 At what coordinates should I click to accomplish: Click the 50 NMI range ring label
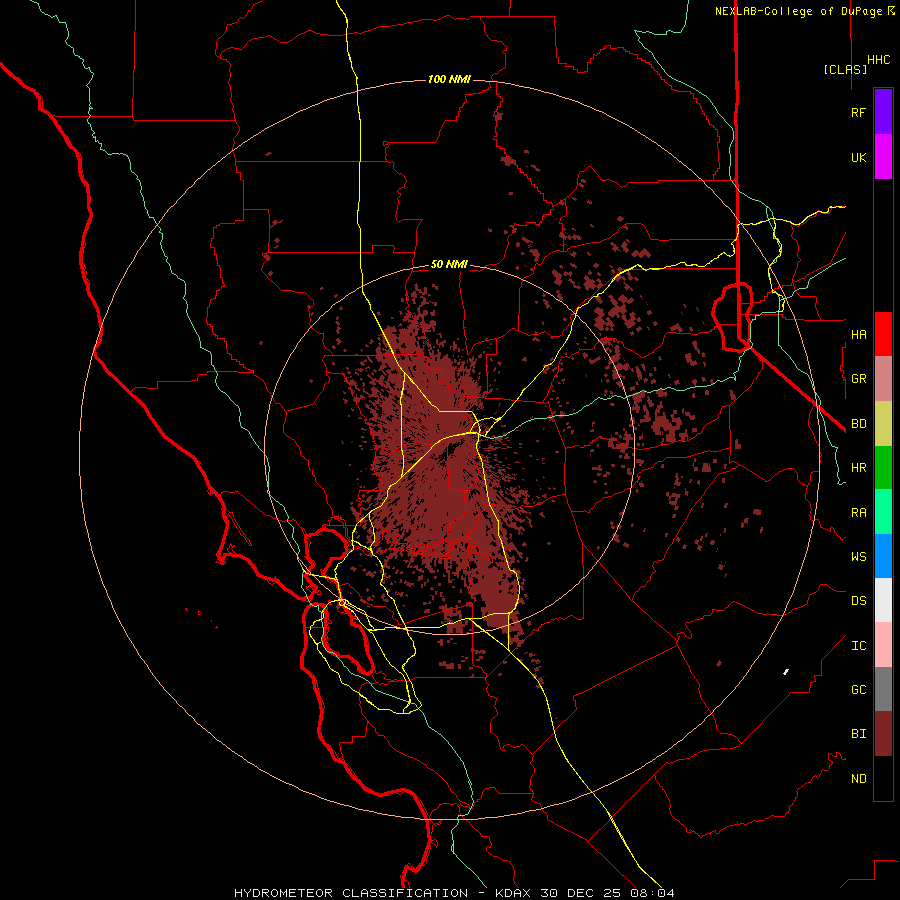[x=449, y=264]
